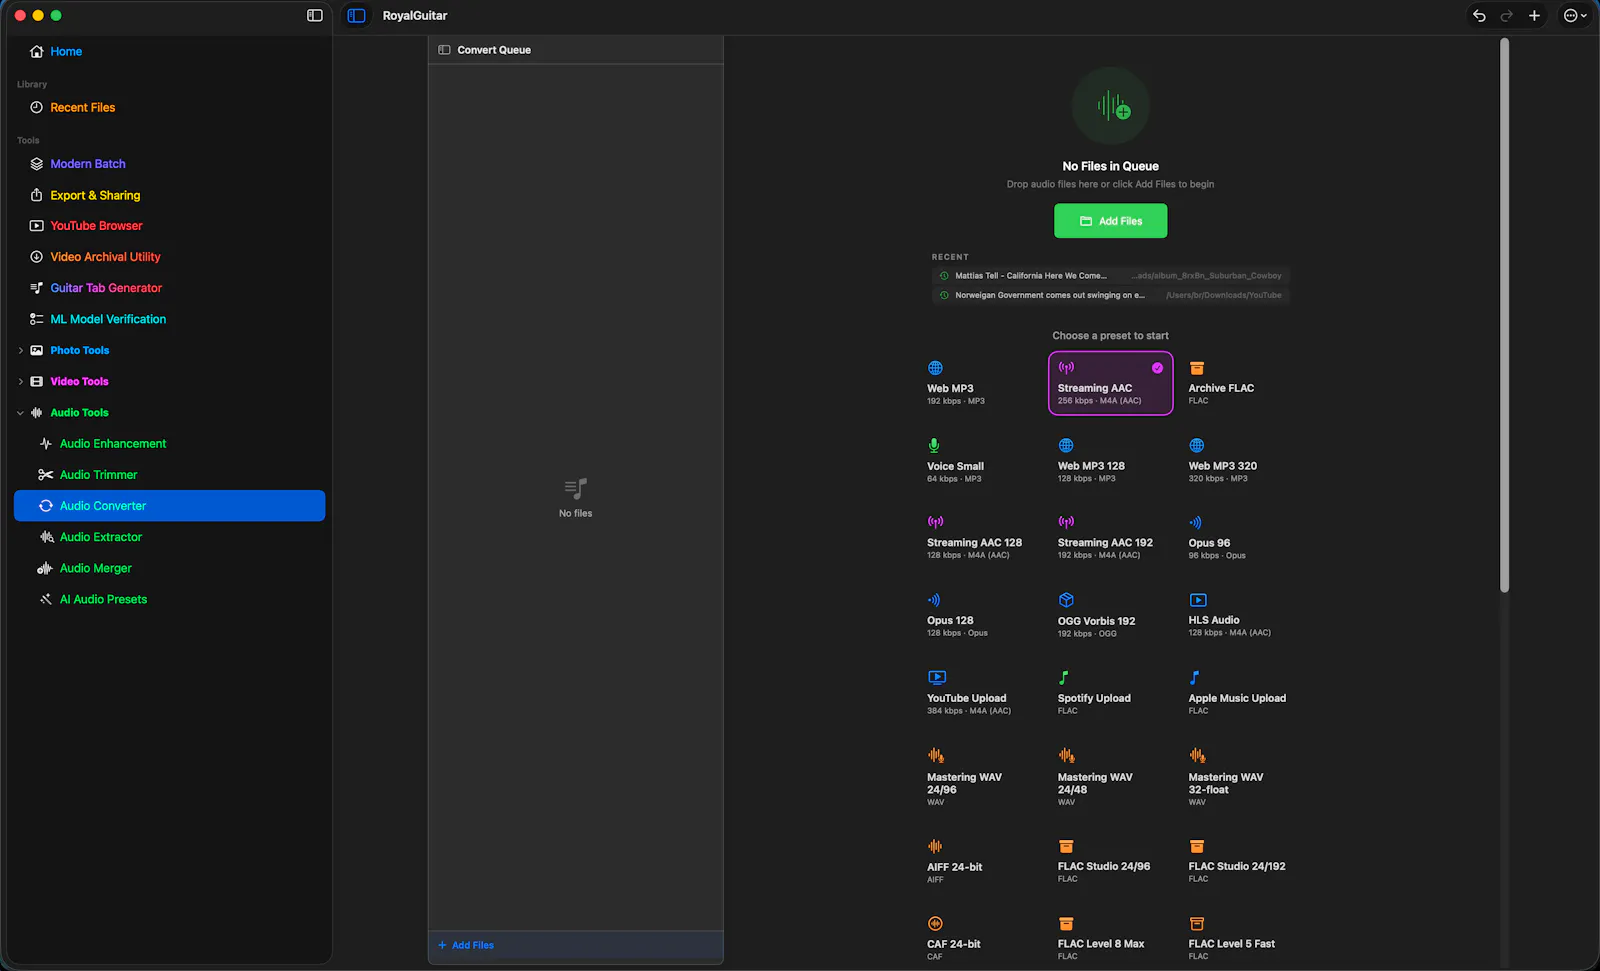Open Recent Files in the Library
This screenshot has height=971, width=1600.
pyautogui.click(x=169, y=107)
